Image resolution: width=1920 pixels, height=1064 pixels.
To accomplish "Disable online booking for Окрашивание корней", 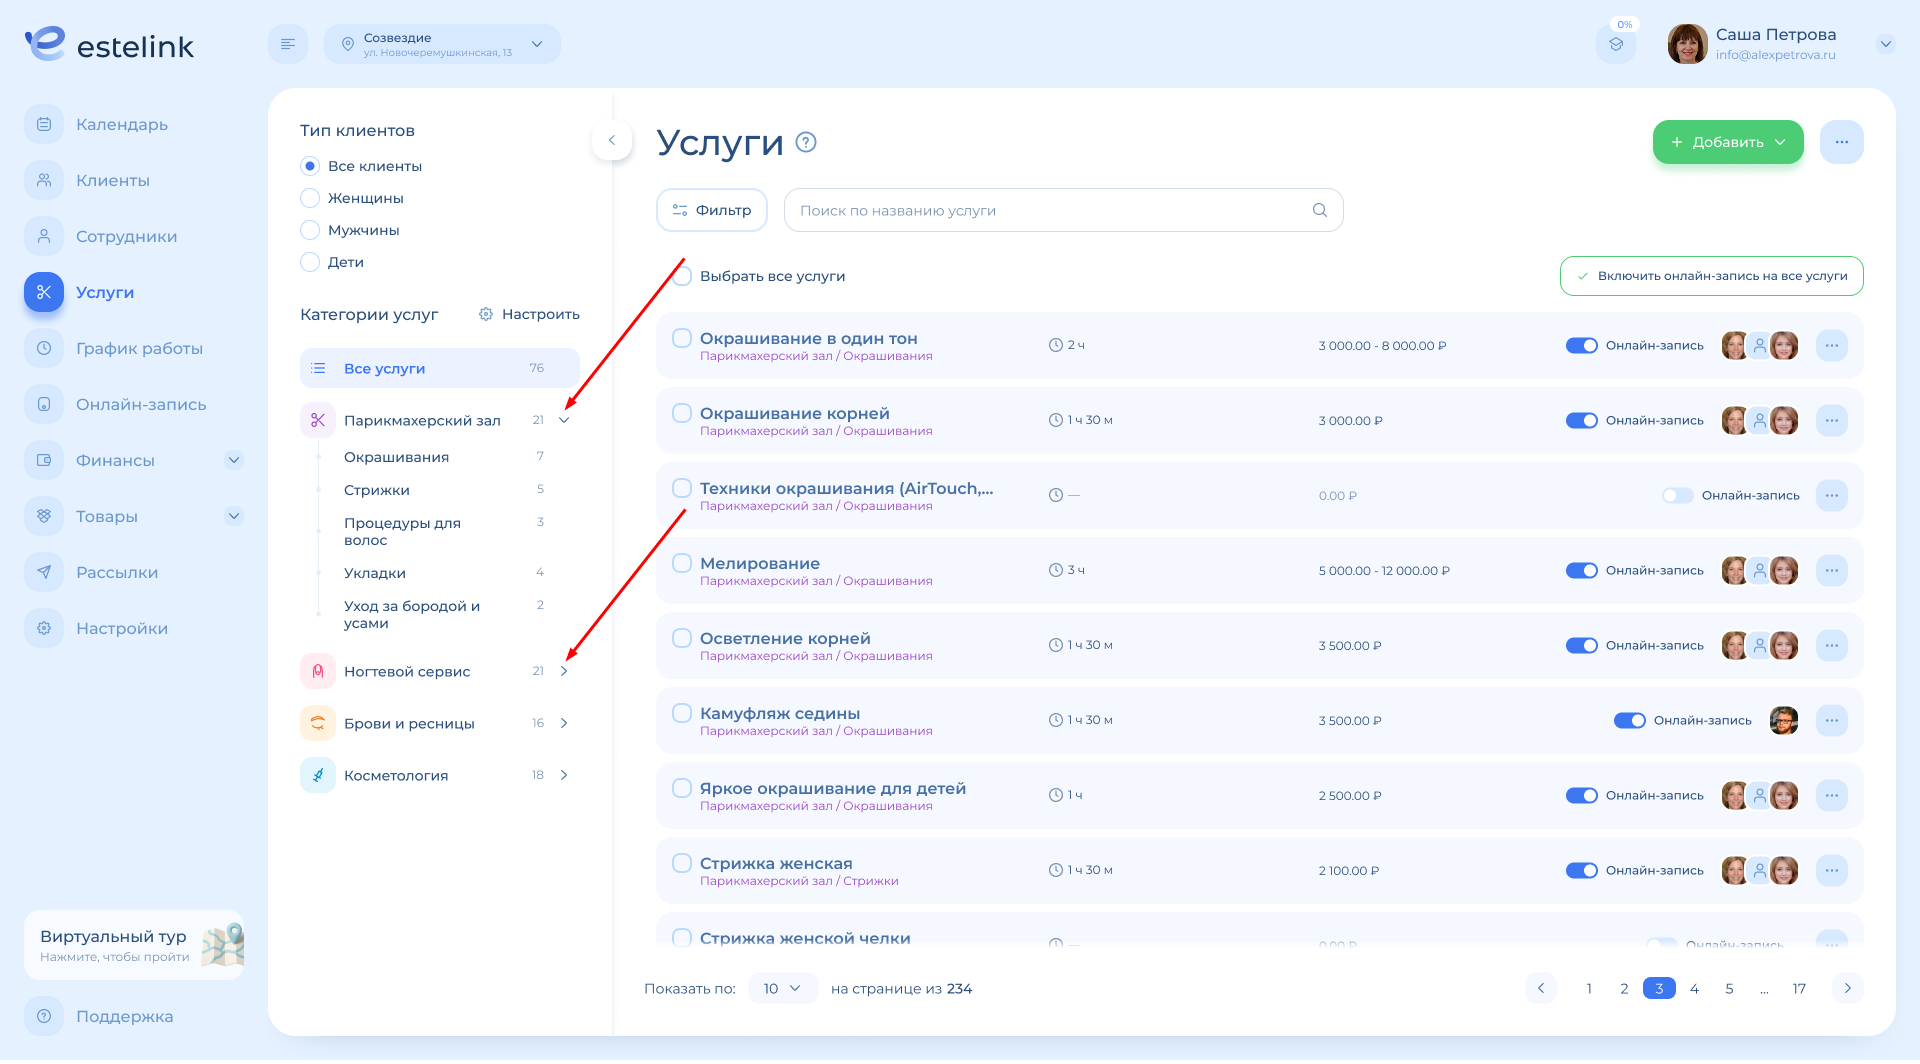I will point(1581,420).
